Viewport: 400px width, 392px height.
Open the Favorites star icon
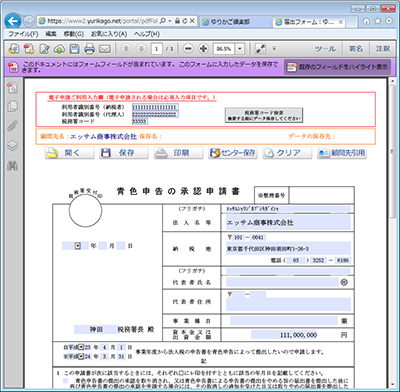(378, 21)
